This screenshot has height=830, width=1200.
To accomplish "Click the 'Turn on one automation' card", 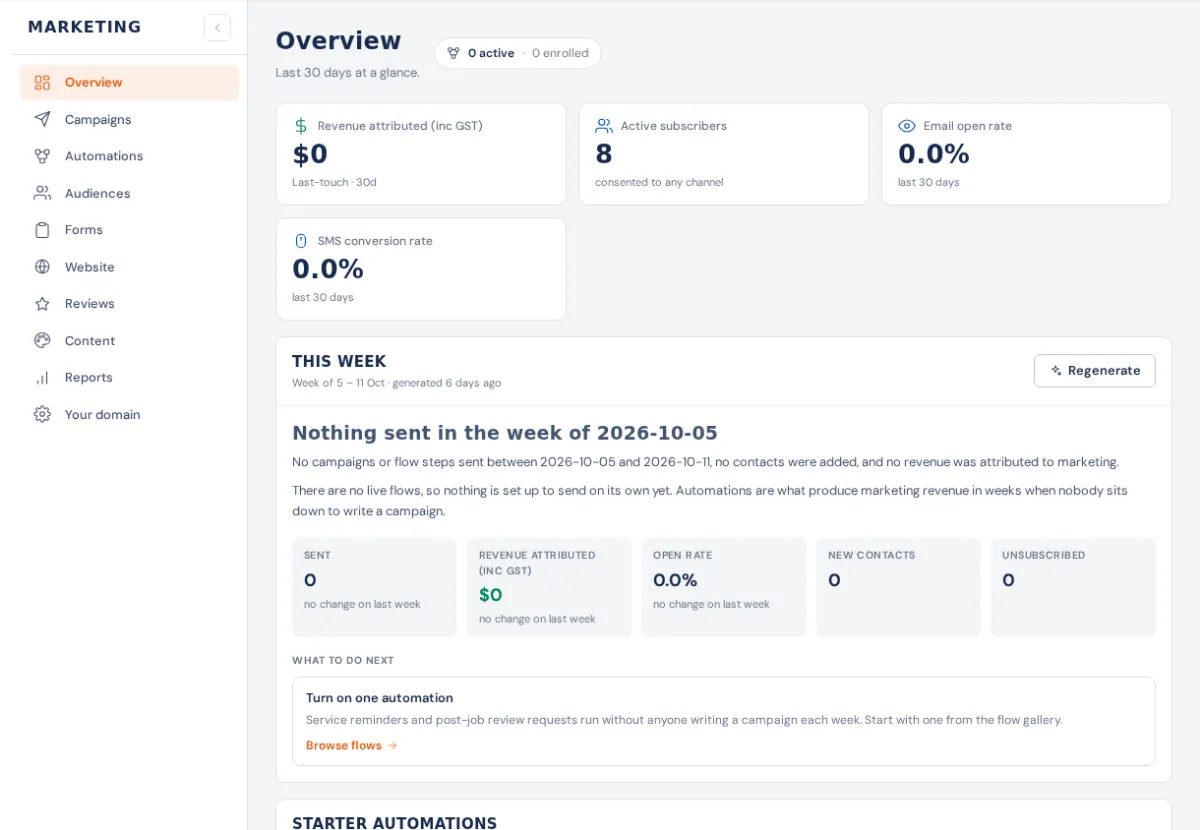I will coord(724,722).
